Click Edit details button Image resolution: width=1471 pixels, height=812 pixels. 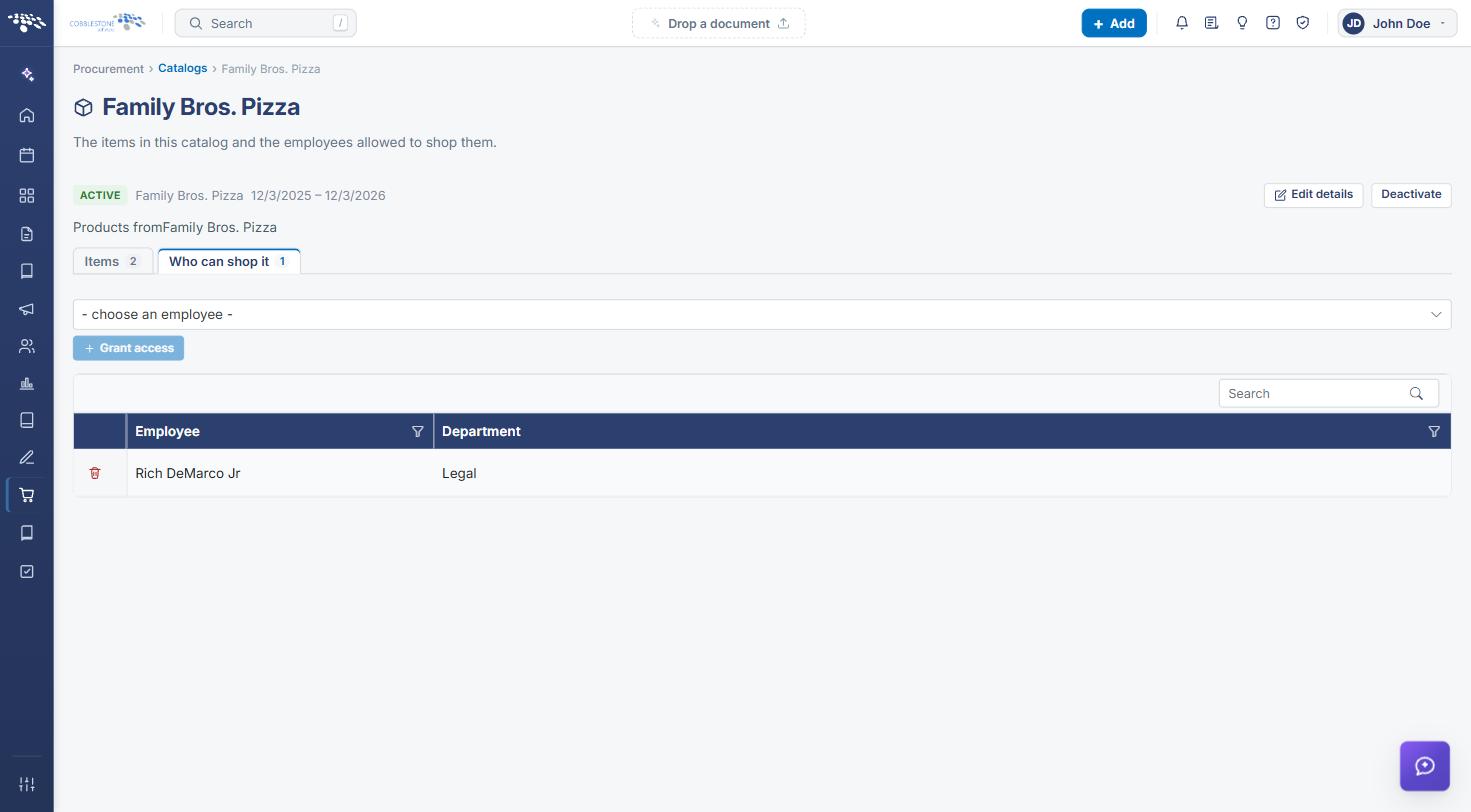point(1313,195)
